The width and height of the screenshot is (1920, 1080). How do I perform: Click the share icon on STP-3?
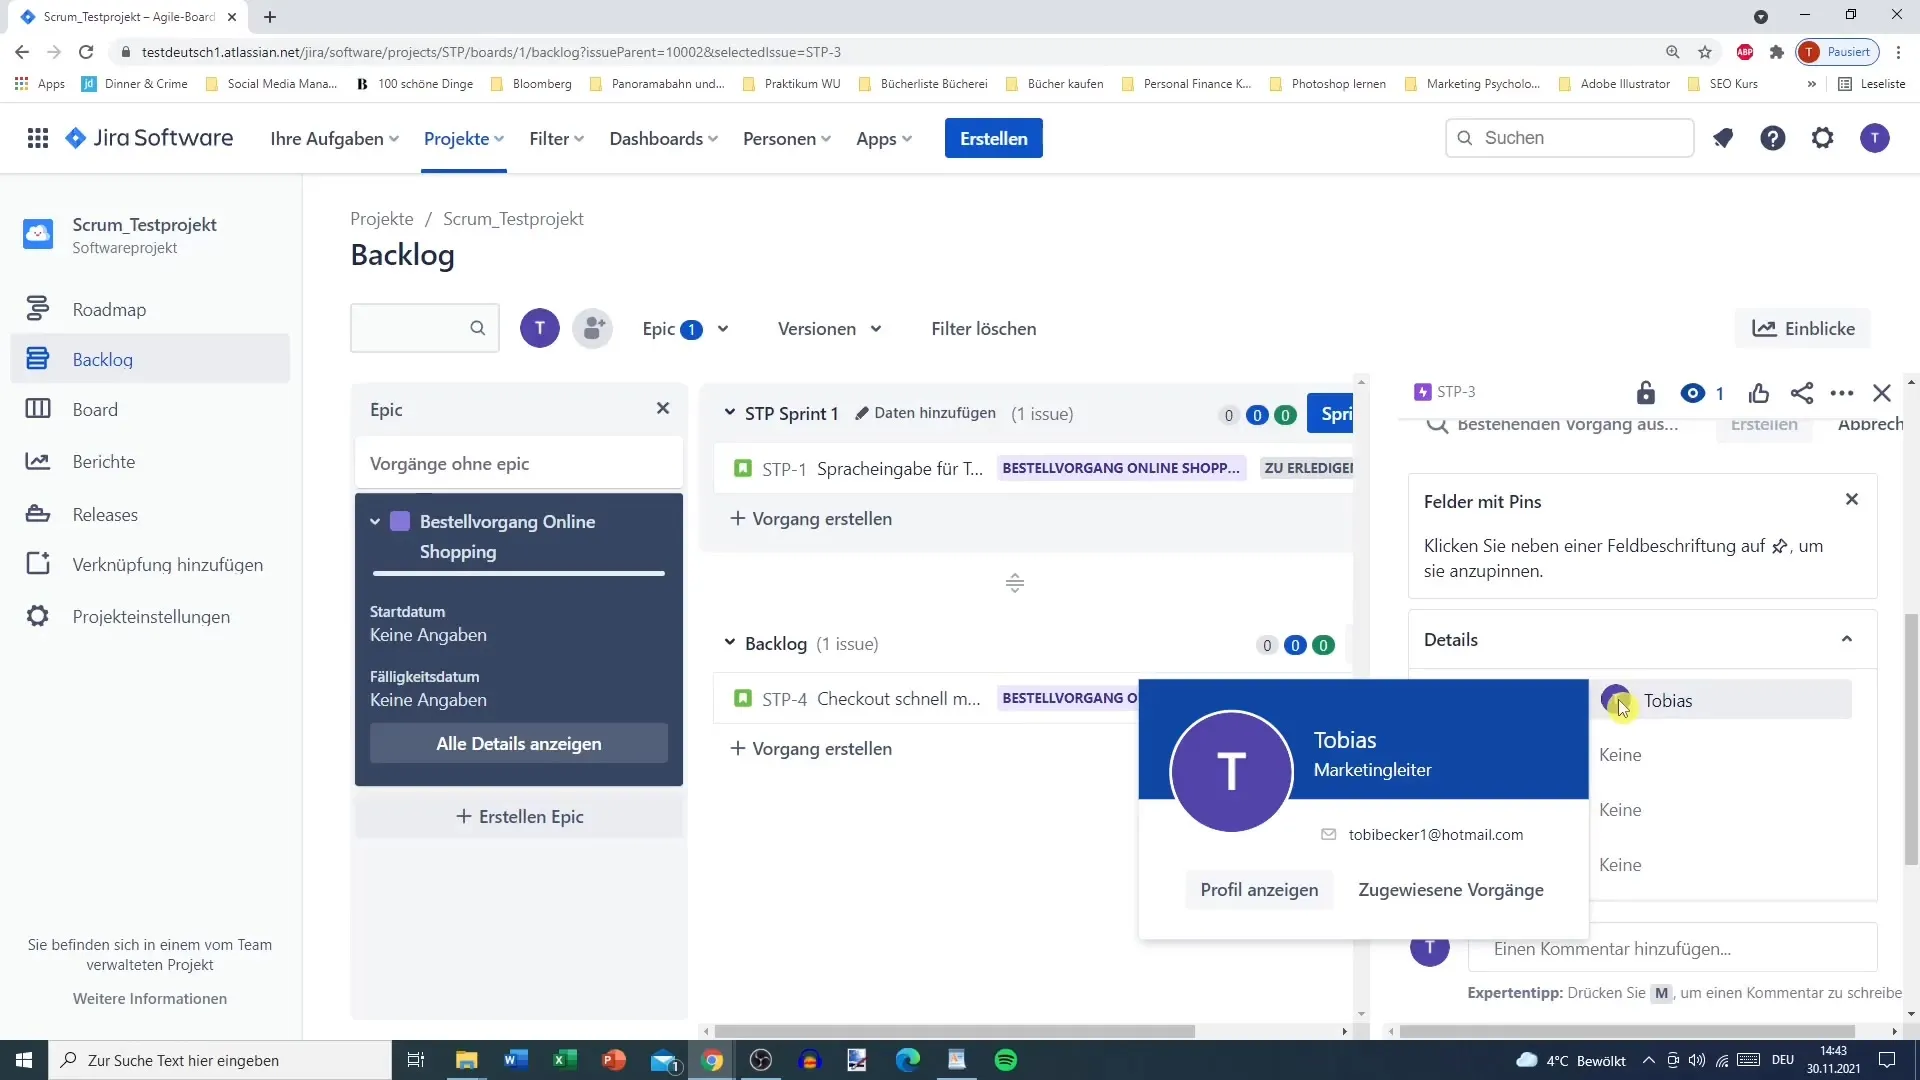(x=1802, y=393)
